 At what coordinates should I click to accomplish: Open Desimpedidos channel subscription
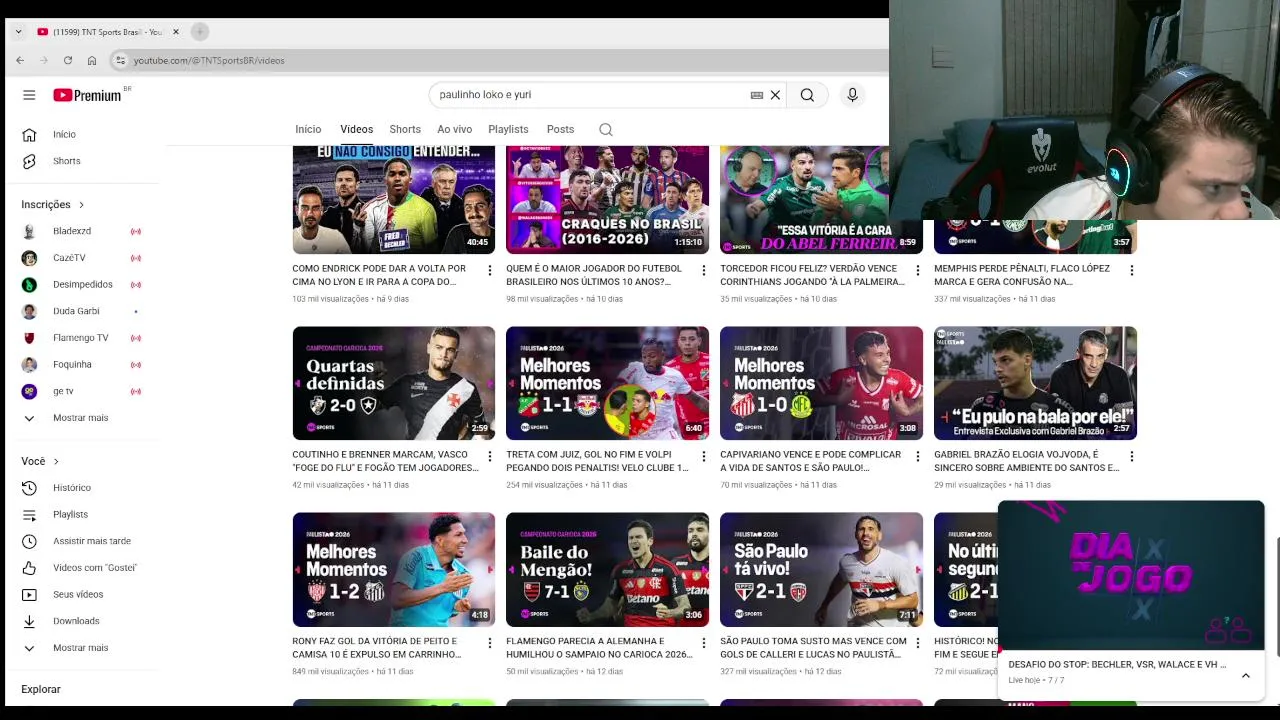pyautogui.click(x=82, y=284)
